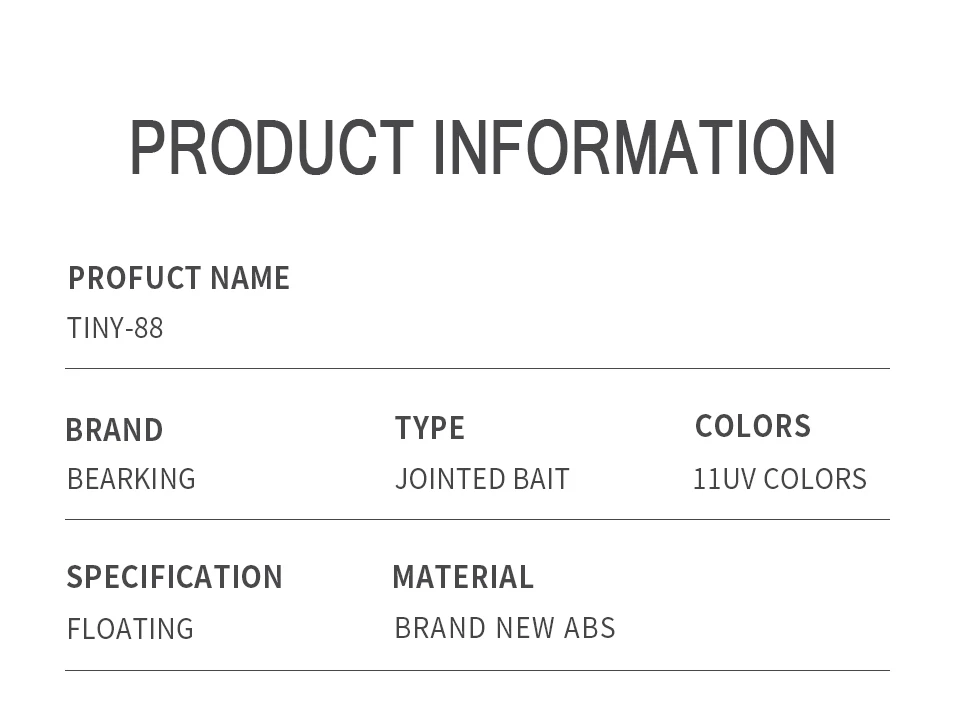Image resolution: width=960 pixels, height=716 pixels.
Task: Select the "11UV COLORS" value text
Action: tap(780, 479)
